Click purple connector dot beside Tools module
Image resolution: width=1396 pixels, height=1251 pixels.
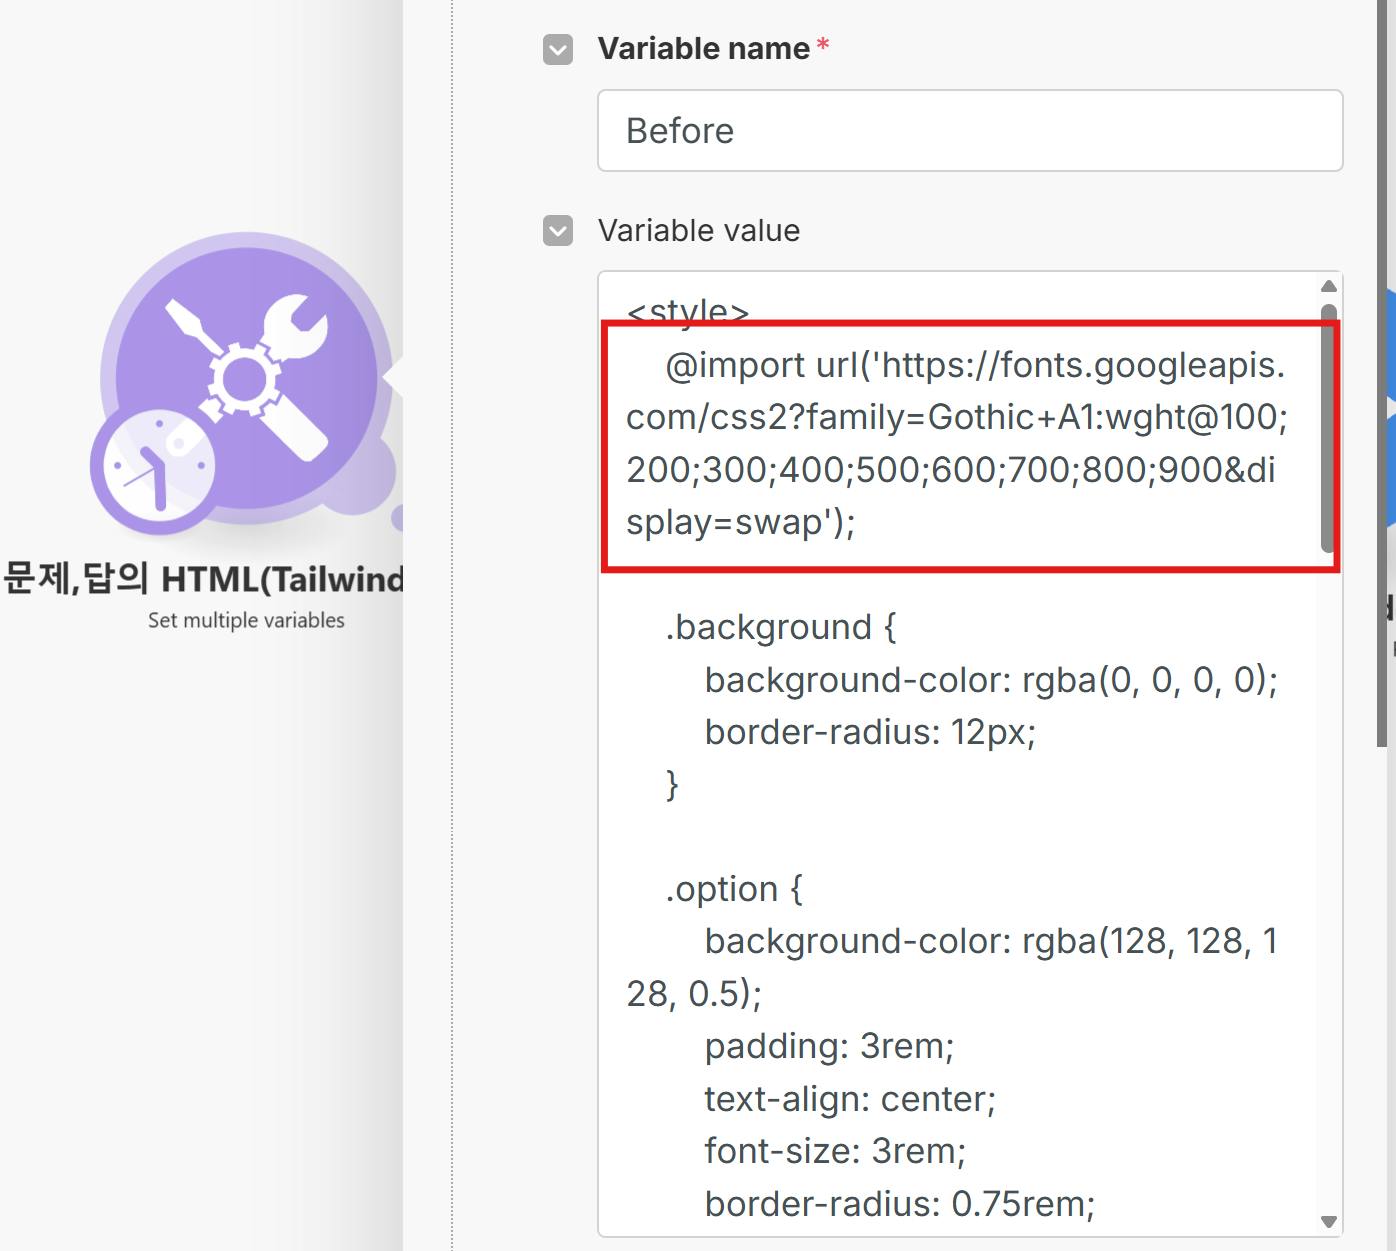[x=399, y=518]
